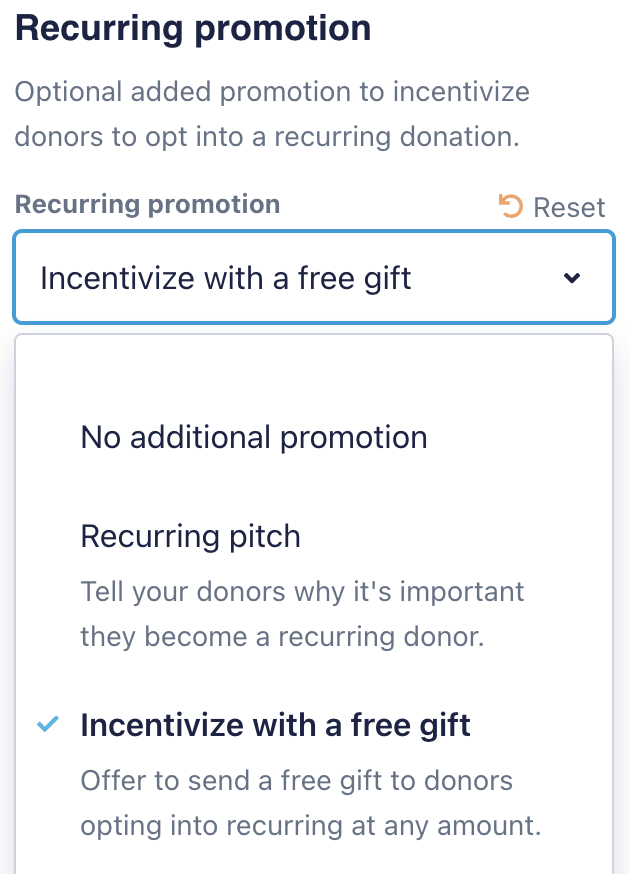Screen dimensions: 630x874
Task: Click the selected value text in the combo box
Action: 226,278
